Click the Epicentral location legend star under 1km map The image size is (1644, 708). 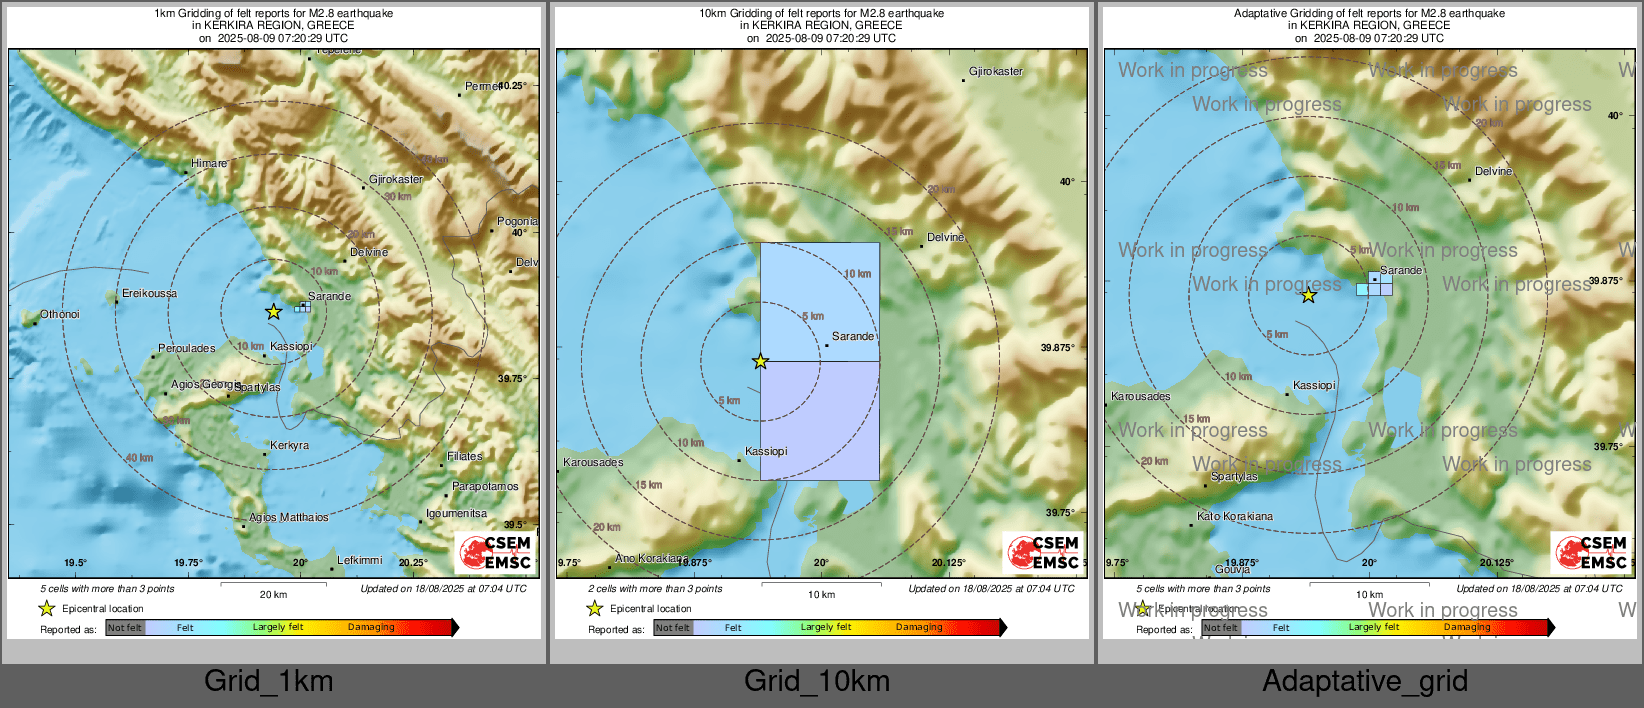coord(46,608)
